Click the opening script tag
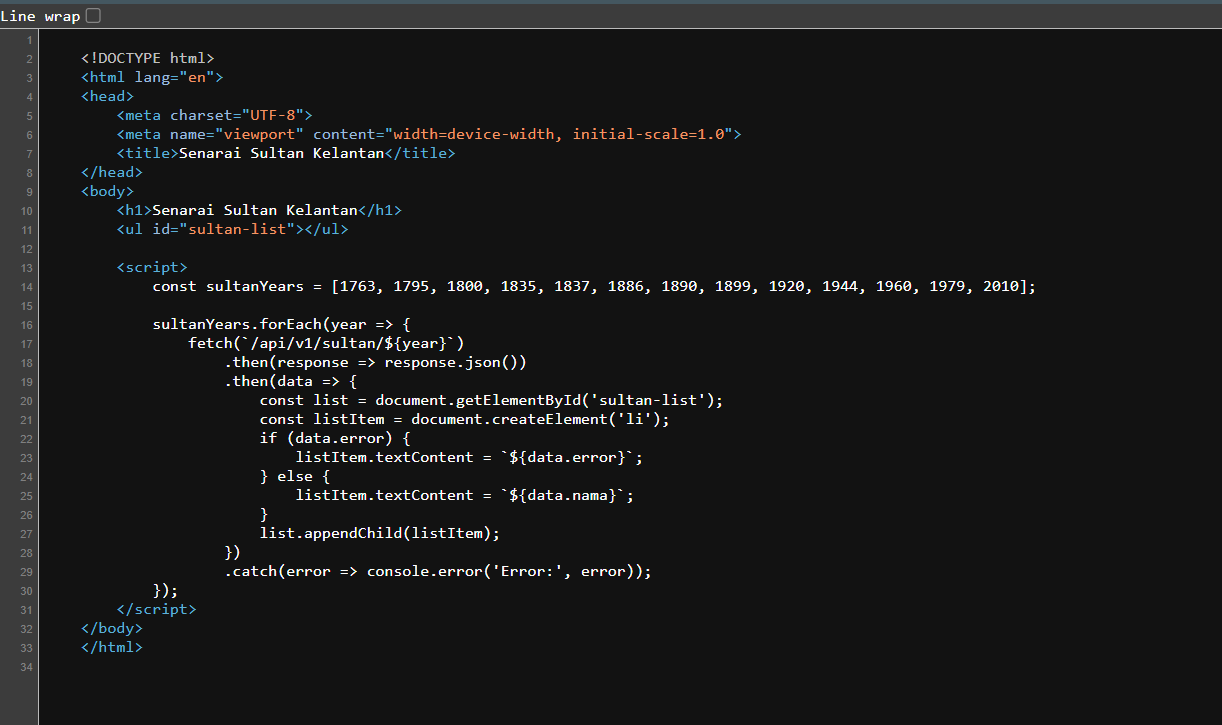Image resolution: width=1222 pixels, height=725 pixels. pyautogui.click(x=152, y=268)
